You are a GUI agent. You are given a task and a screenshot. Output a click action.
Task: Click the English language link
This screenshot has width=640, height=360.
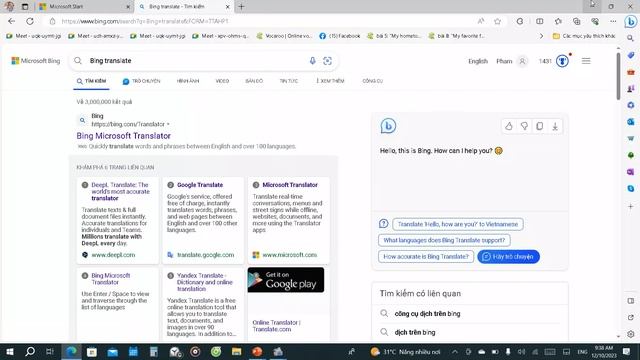pyautogui.click(x=478, y=61)
